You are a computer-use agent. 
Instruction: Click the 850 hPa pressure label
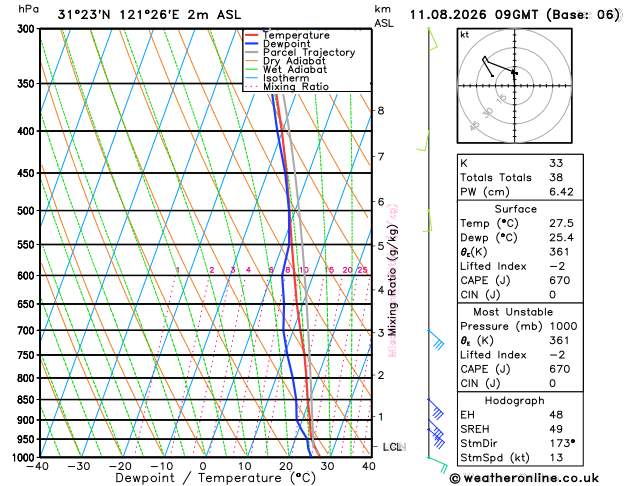pos(26,400)
